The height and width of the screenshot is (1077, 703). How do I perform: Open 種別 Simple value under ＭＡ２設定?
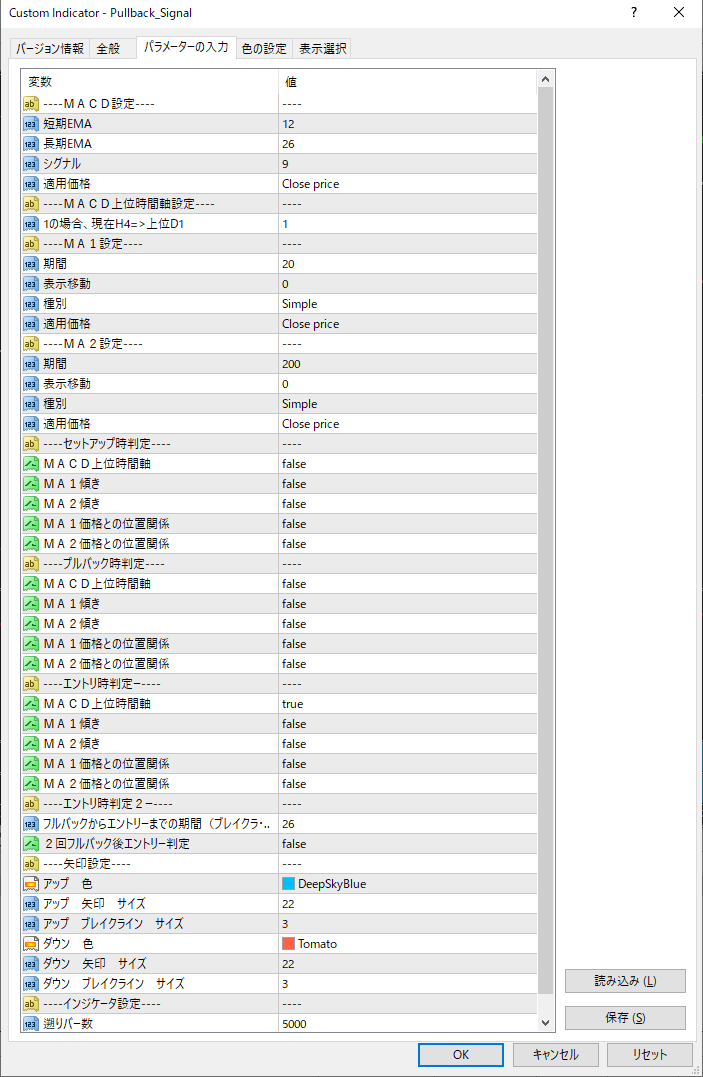point(408,404)
